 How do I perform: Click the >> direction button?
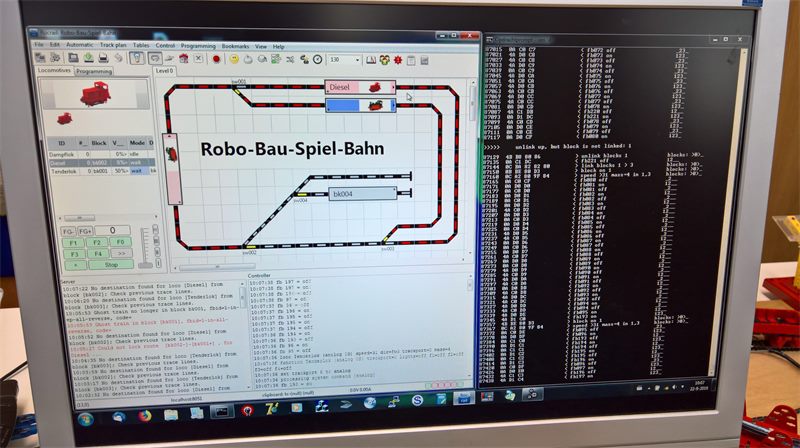click(121, 253)
